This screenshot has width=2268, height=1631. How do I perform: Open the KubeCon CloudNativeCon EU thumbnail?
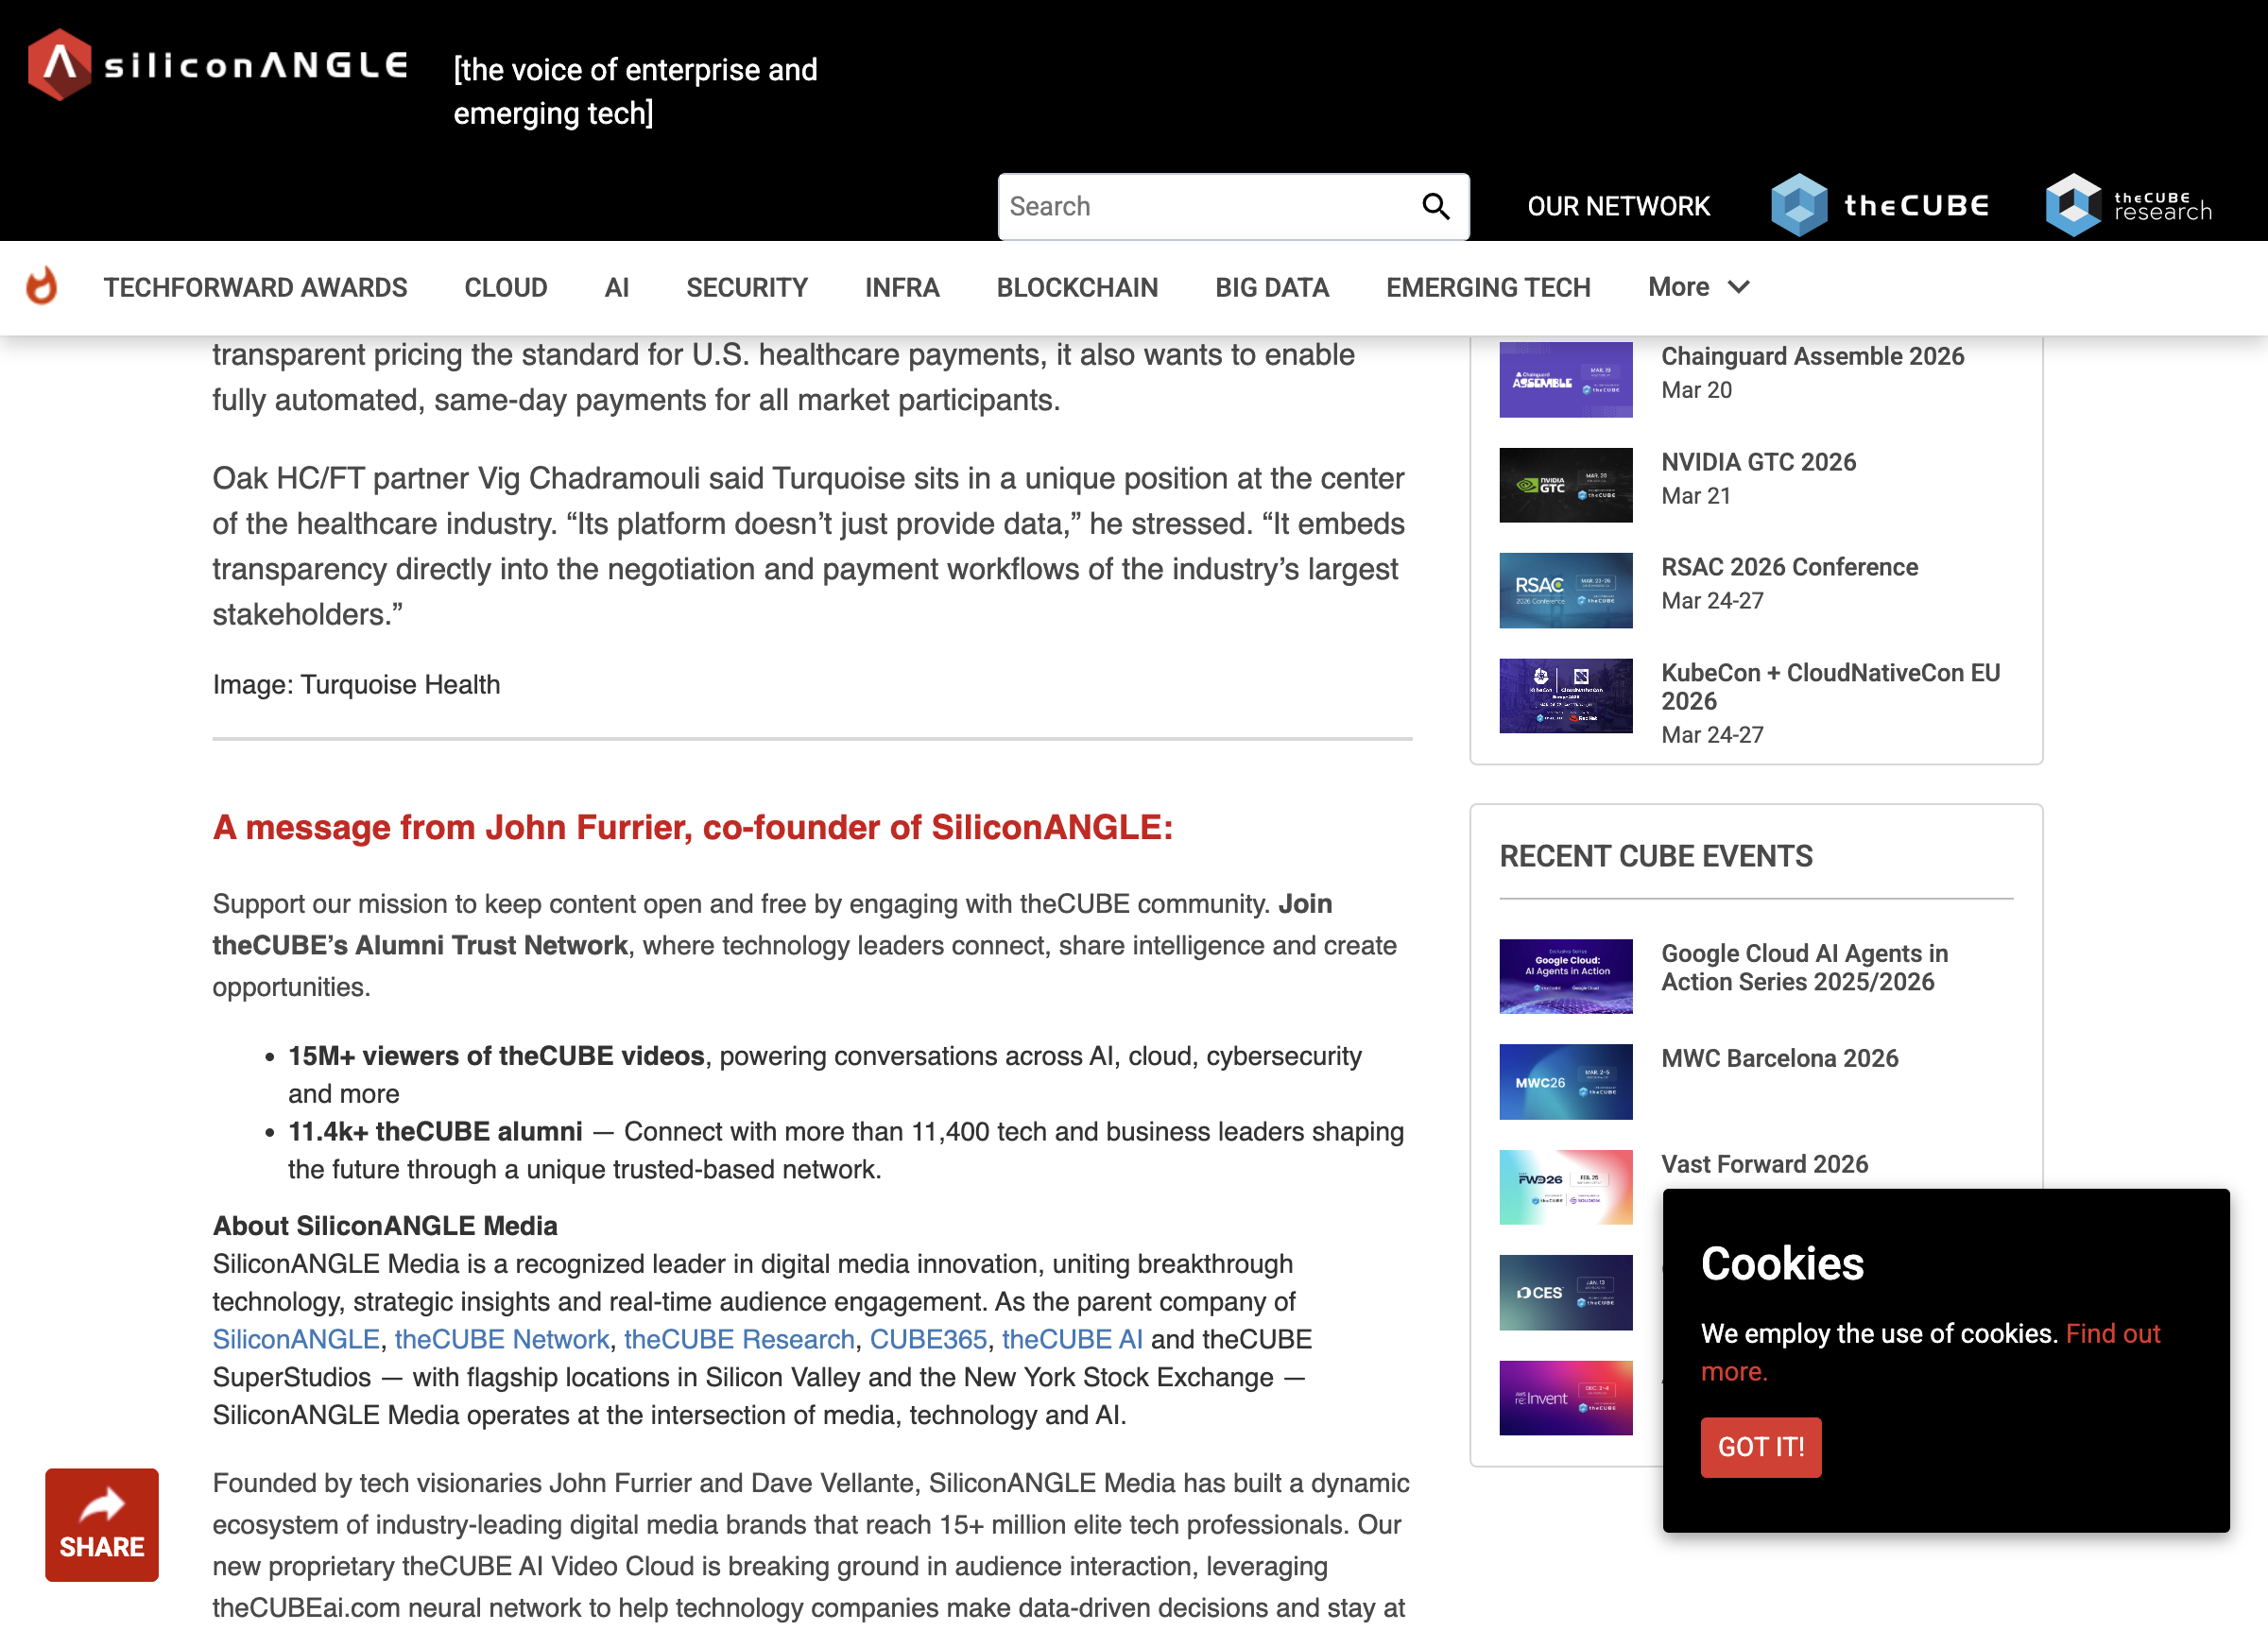pos(1565,696)
